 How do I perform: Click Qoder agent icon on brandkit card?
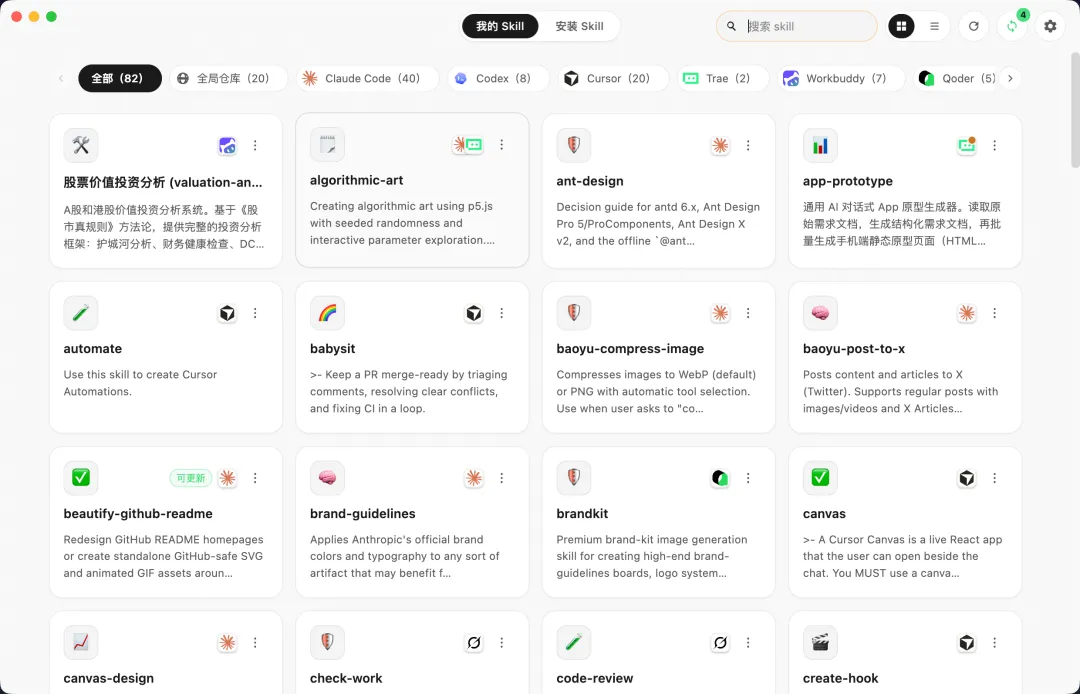[720, 478]
